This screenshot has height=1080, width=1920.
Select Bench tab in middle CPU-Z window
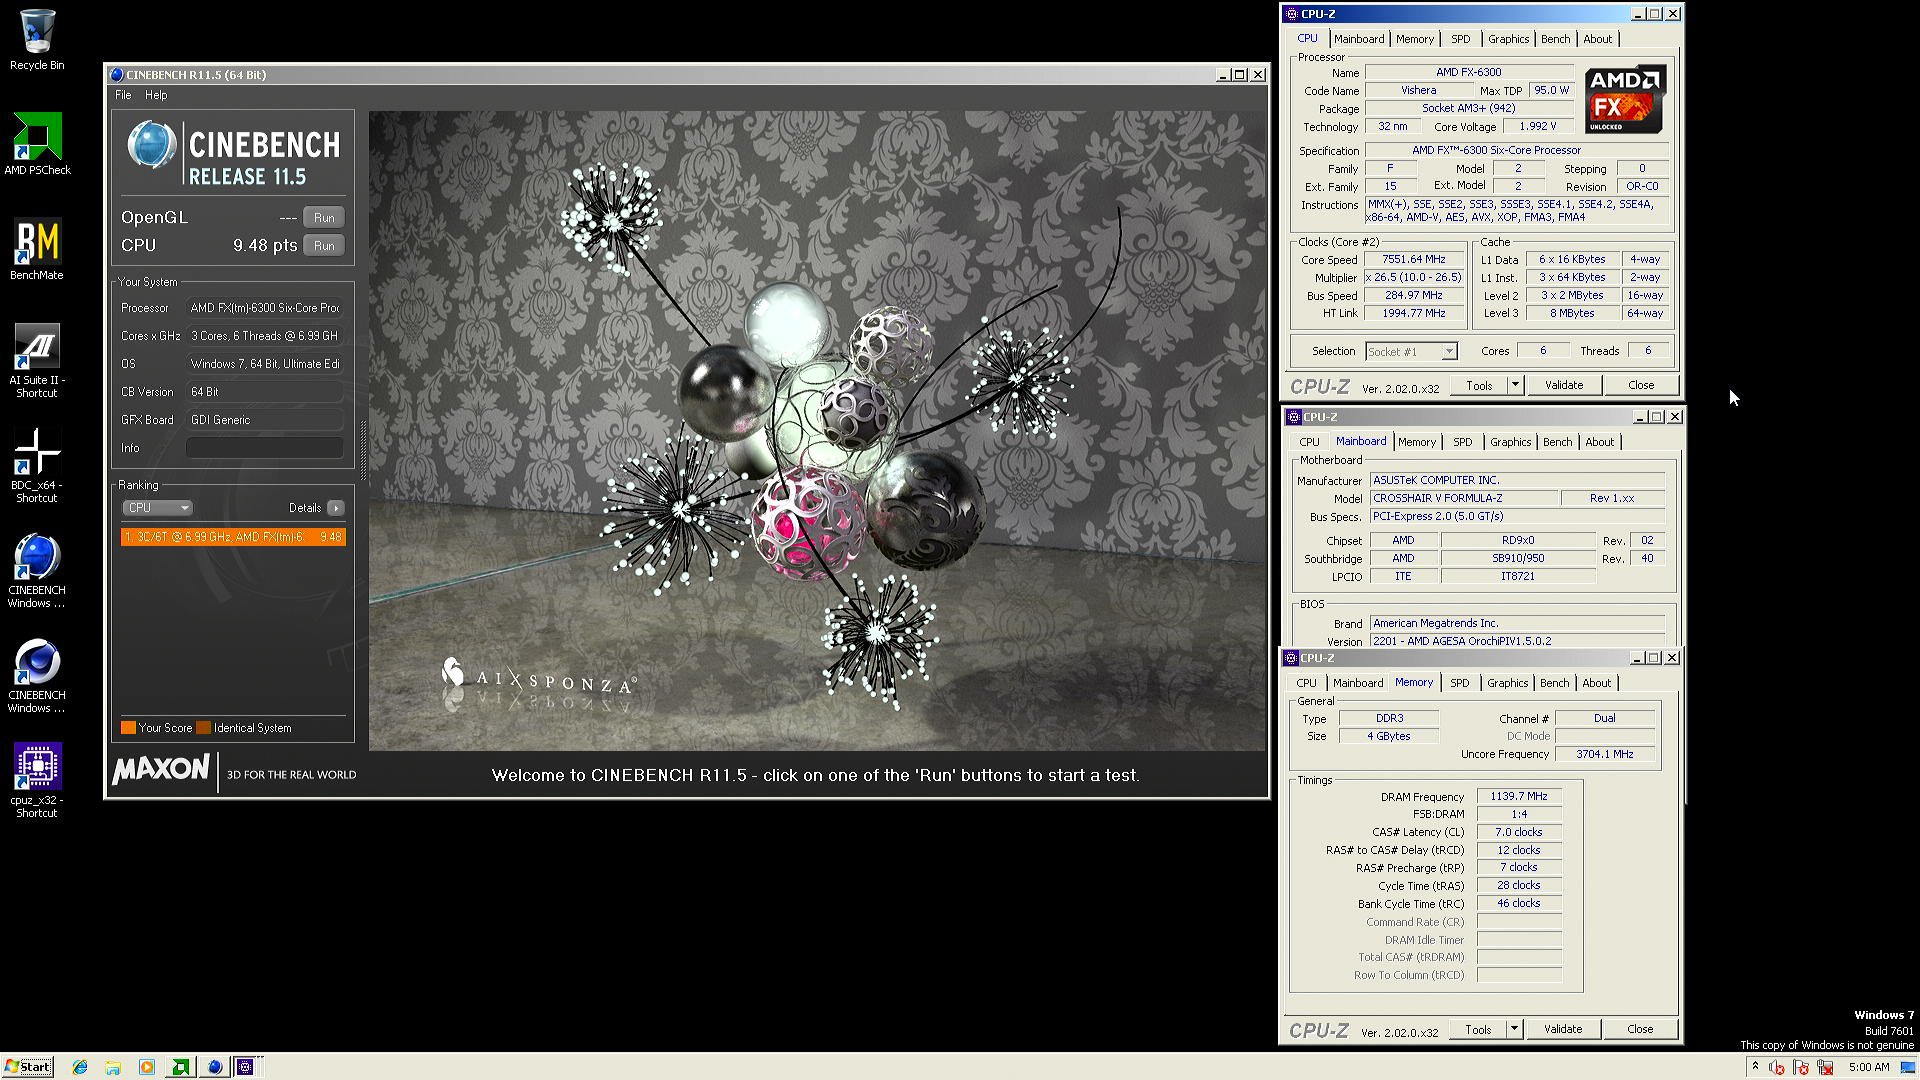click(1557, 442)
